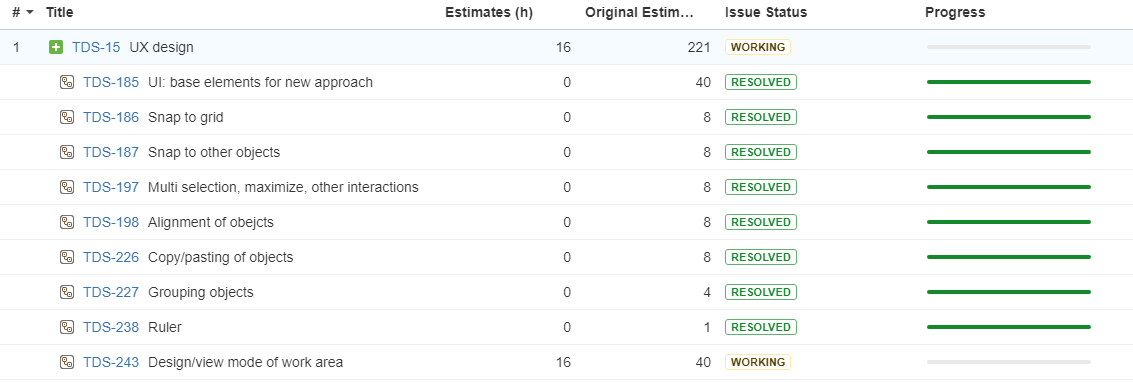Select the 'Snap to other objects' title

[x=214, y=152]
